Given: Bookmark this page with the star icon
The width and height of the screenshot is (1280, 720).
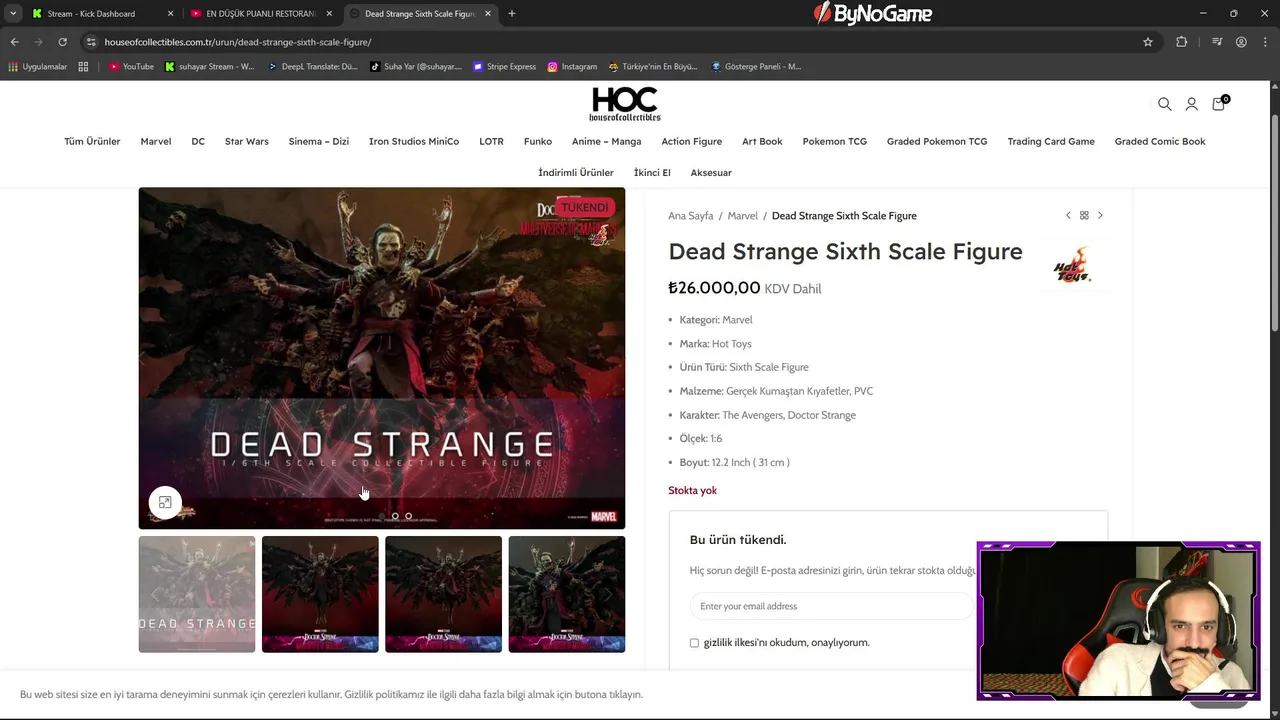Looking at the screenshot, I should [1148, 42].
